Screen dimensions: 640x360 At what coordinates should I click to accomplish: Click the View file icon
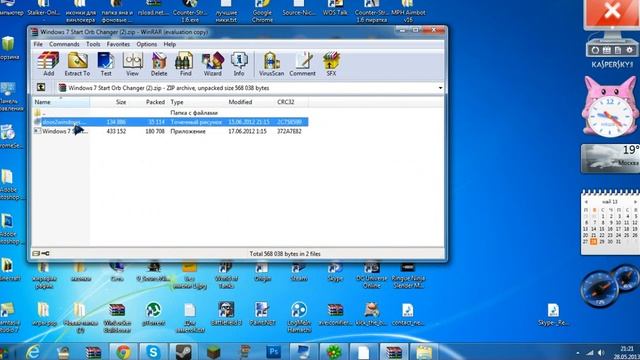pos(132,64)
